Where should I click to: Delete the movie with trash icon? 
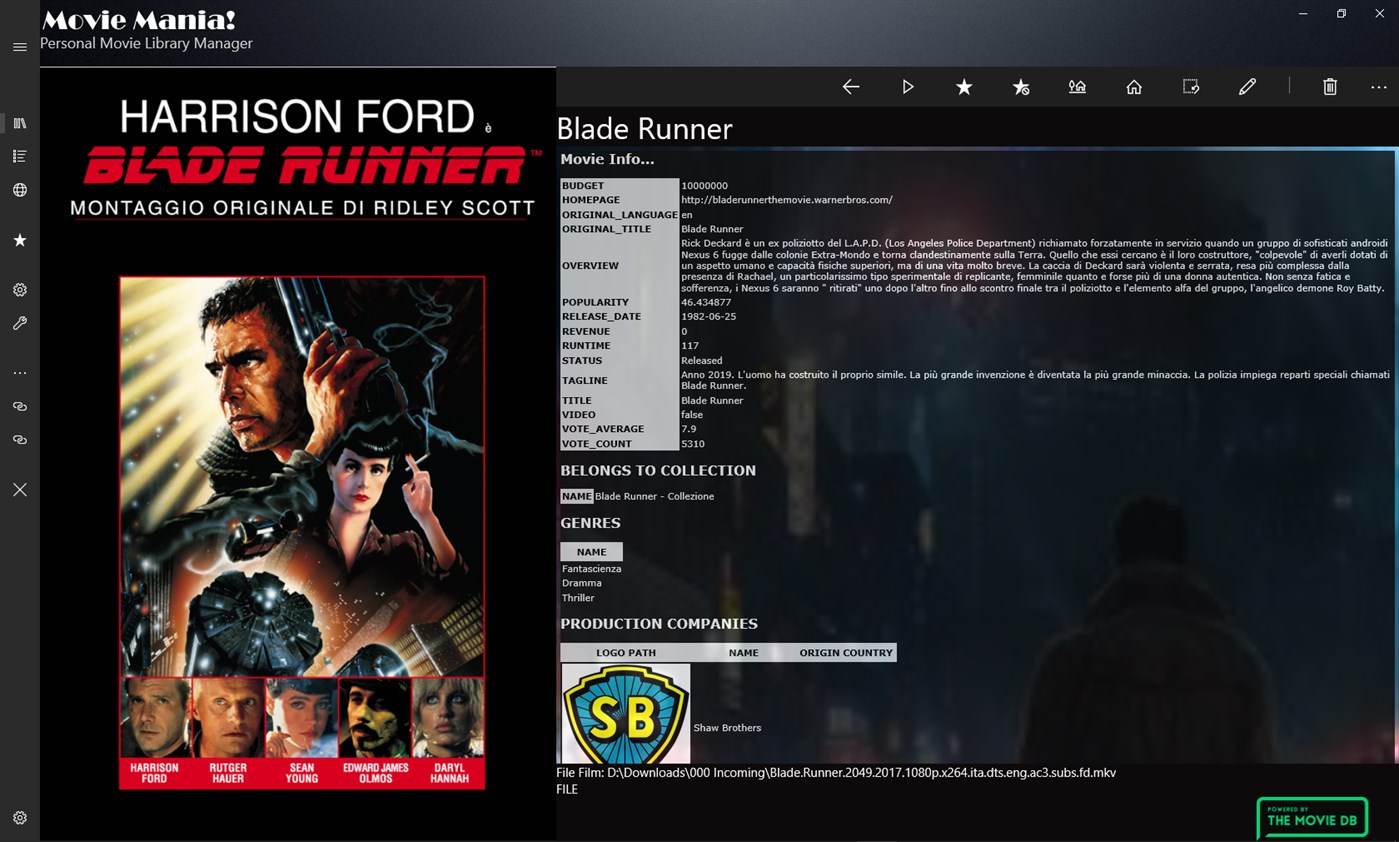(x=1330, y=87)
